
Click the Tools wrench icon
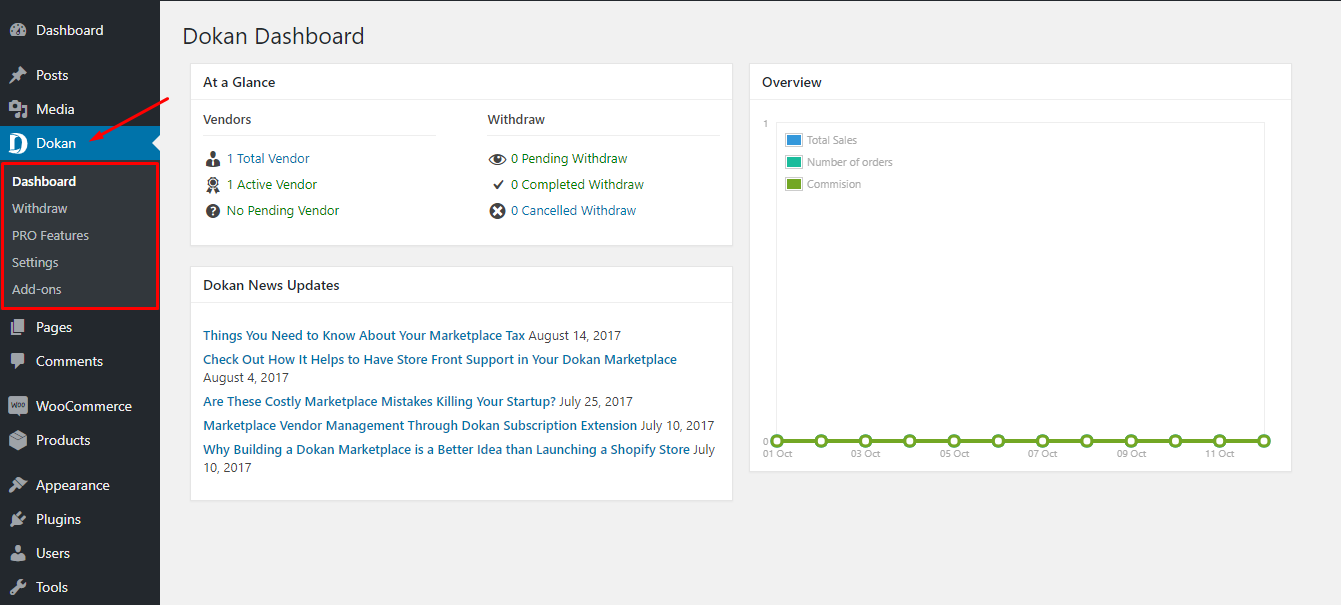(x=18, y=587)
